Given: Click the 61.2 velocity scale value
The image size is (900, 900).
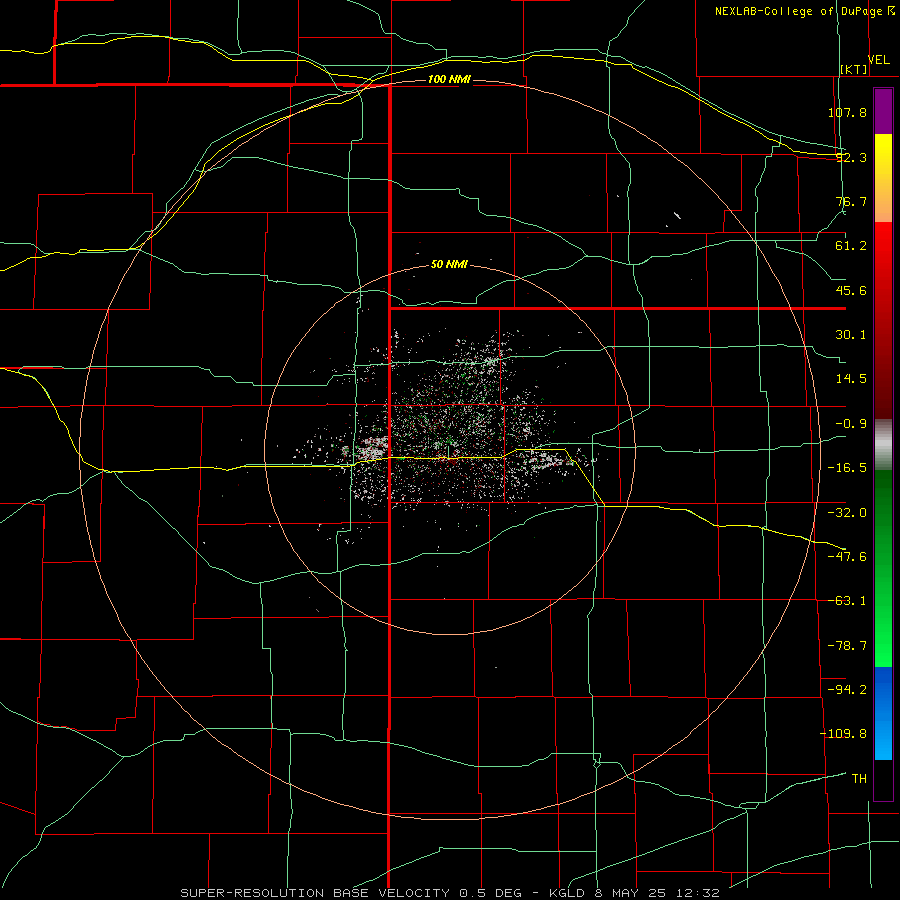Looking at the screenshot, I should tap(851, 246).
